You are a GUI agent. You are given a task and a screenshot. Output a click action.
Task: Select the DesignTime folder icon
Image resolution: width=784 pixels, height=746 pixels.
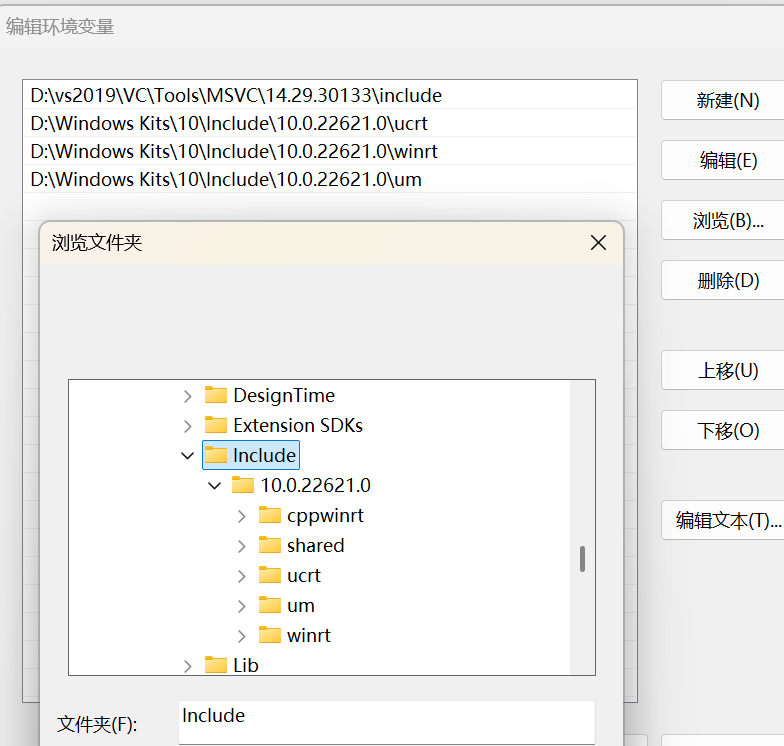(216, 394)
